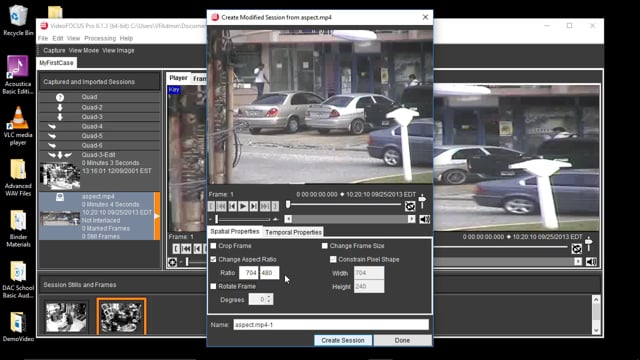640x360 pixels.
Task: Select the Quad-6 session
Action: point(100,145)
